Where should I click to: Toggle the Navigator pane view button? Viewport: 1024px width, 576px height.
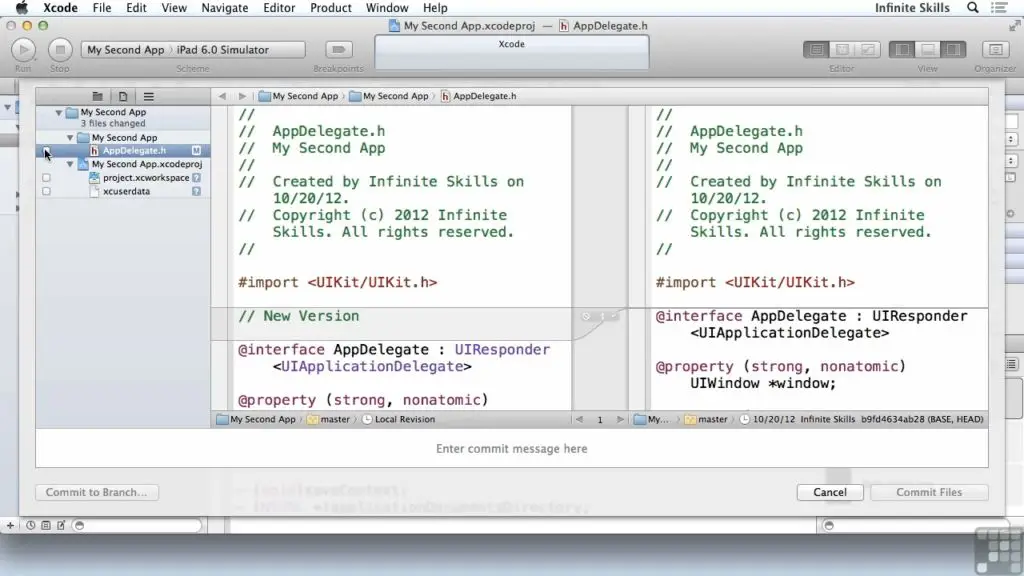902,50
